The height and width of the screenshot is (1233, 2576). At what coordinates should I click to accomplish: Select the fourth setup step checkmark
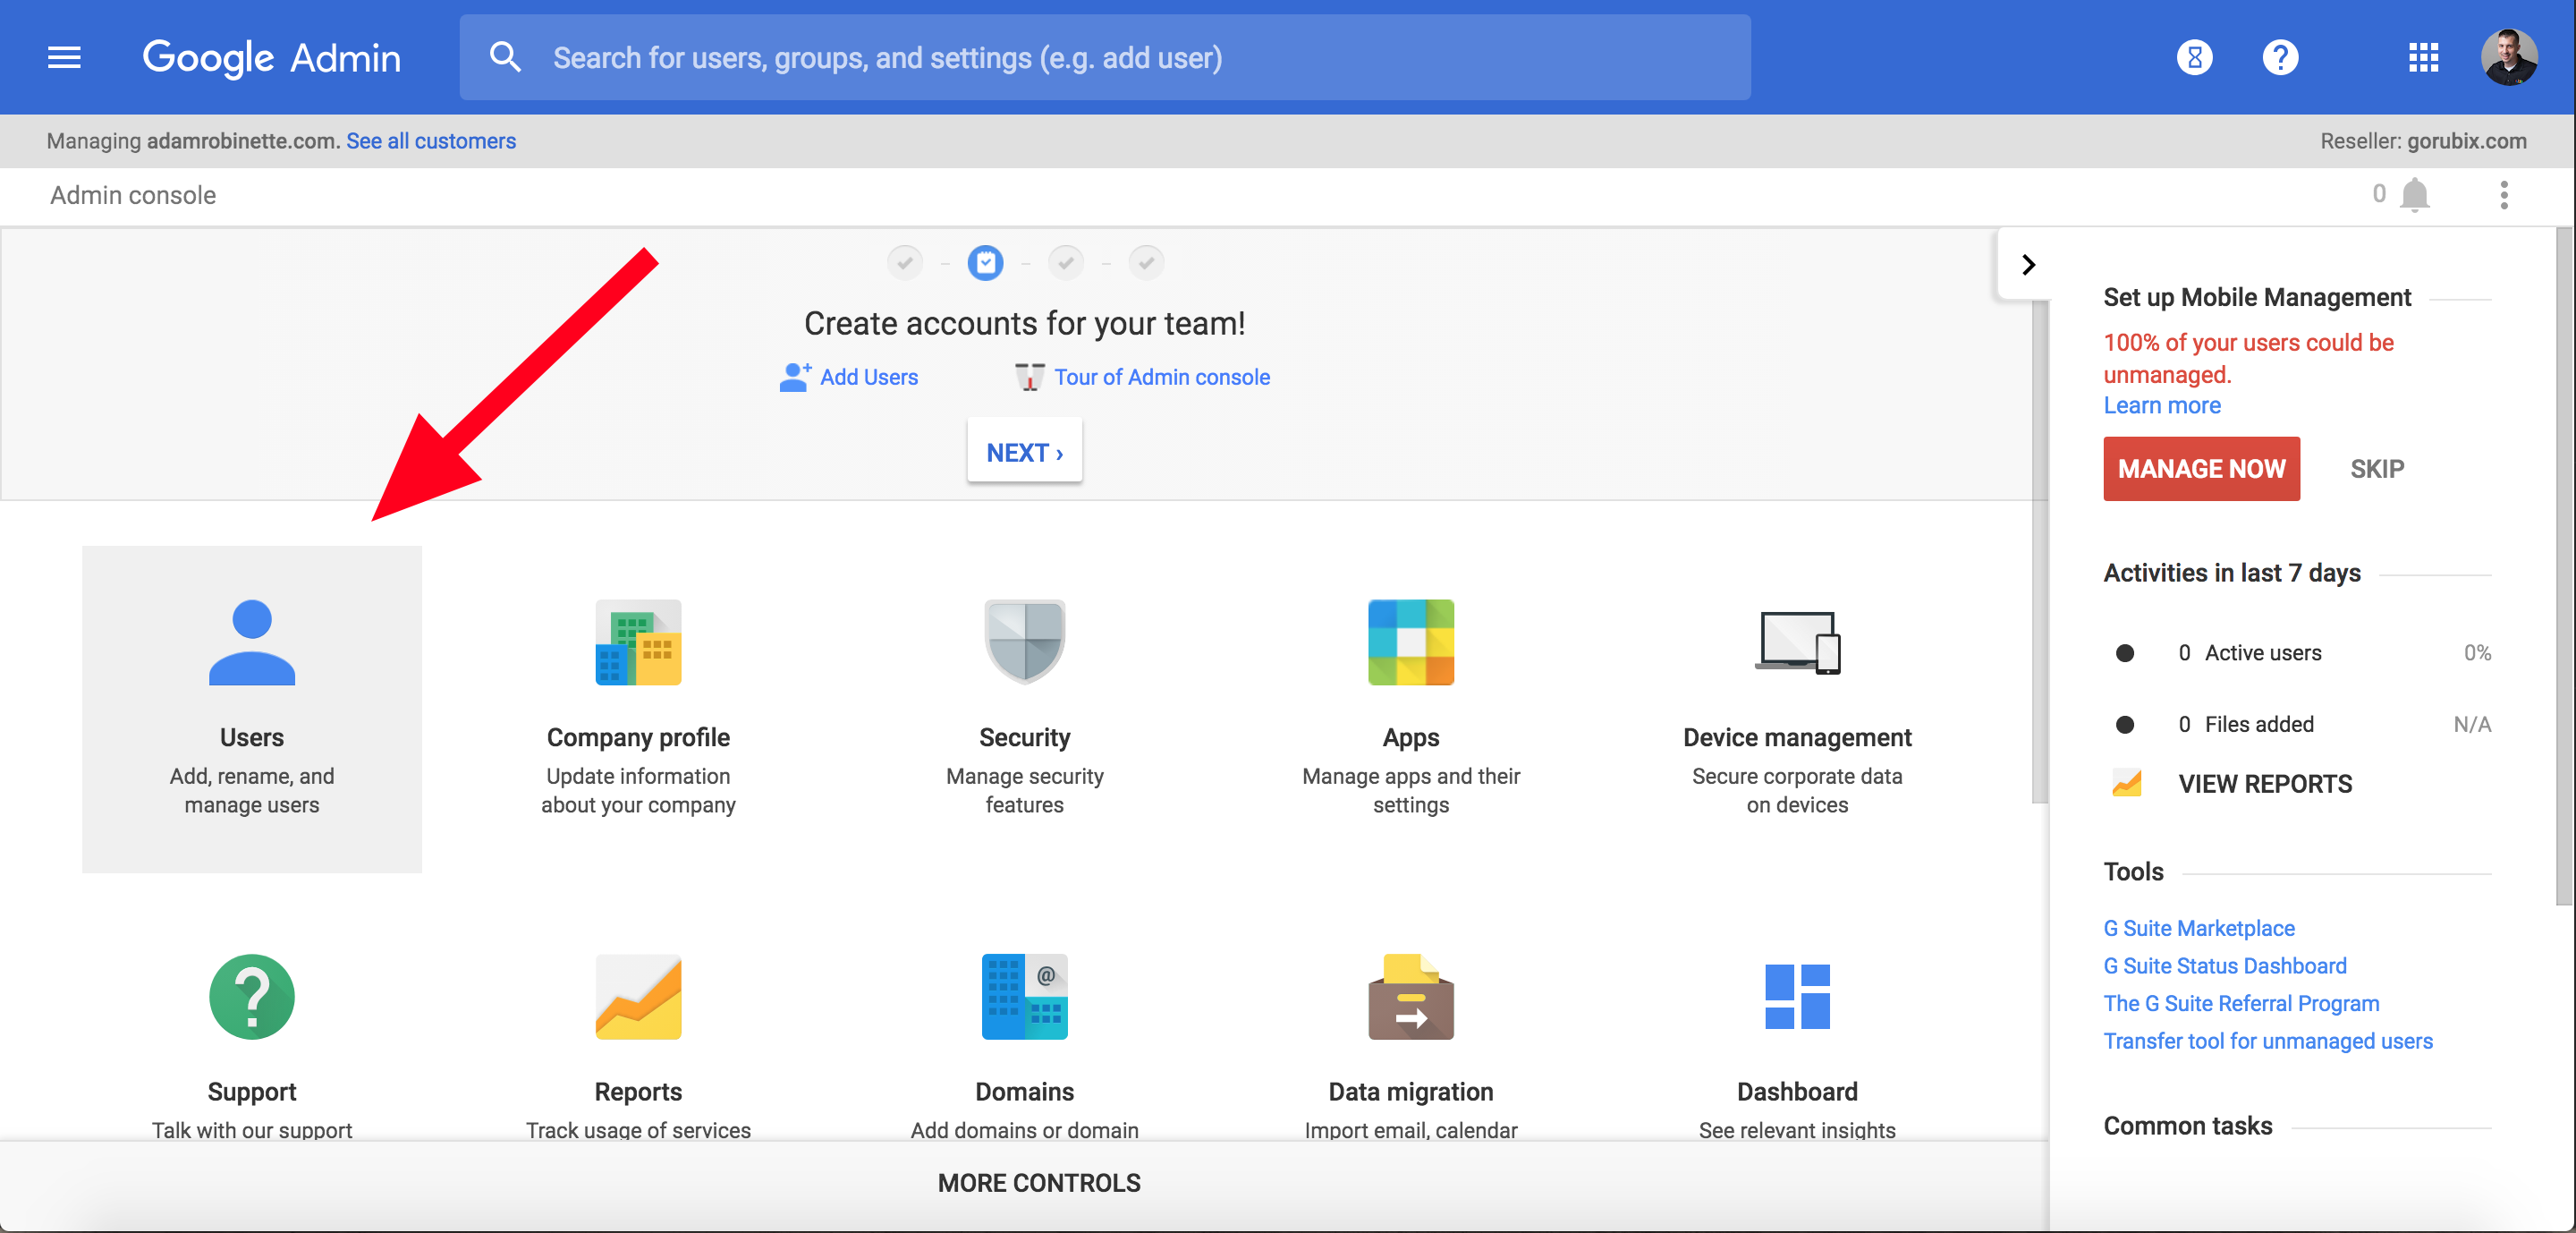(1146, 263)
